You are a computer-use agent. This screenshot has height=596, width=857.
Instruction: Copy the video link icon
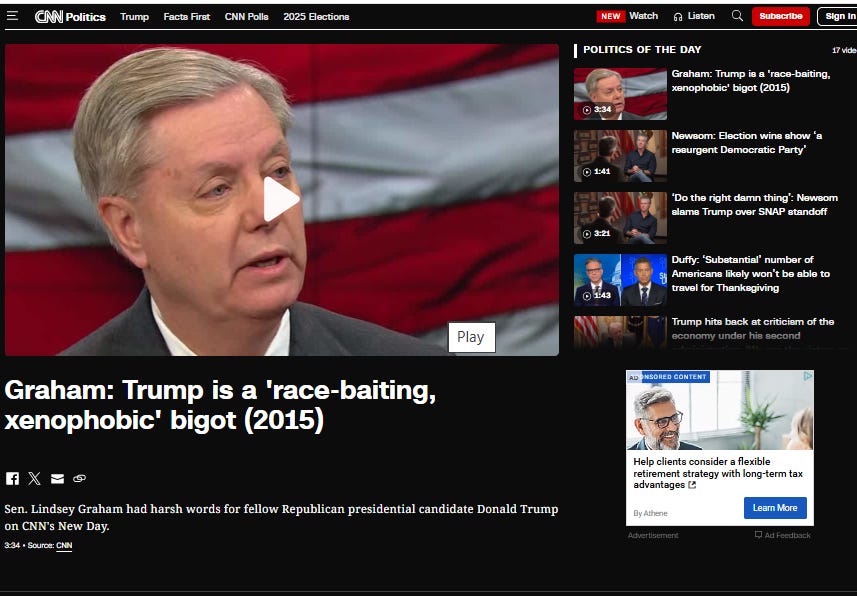pos(79,478)
